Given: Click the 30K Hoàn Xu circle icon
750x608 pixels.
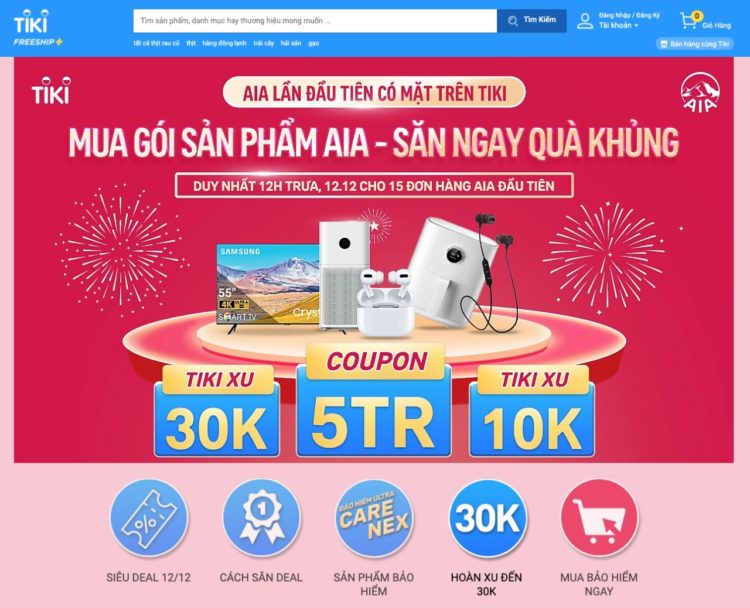Looking at the screenshot, I should point(486,518).
